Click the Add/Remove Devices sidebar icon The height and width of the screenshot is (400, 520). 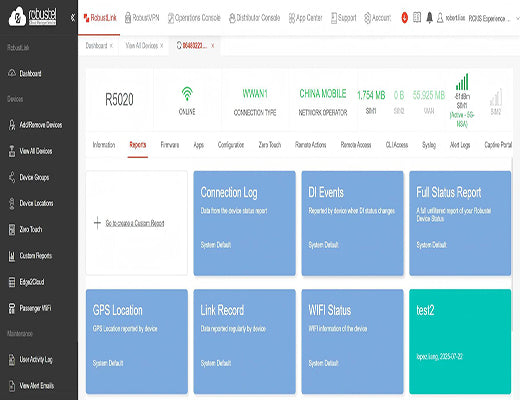click(x=12, y=125)
